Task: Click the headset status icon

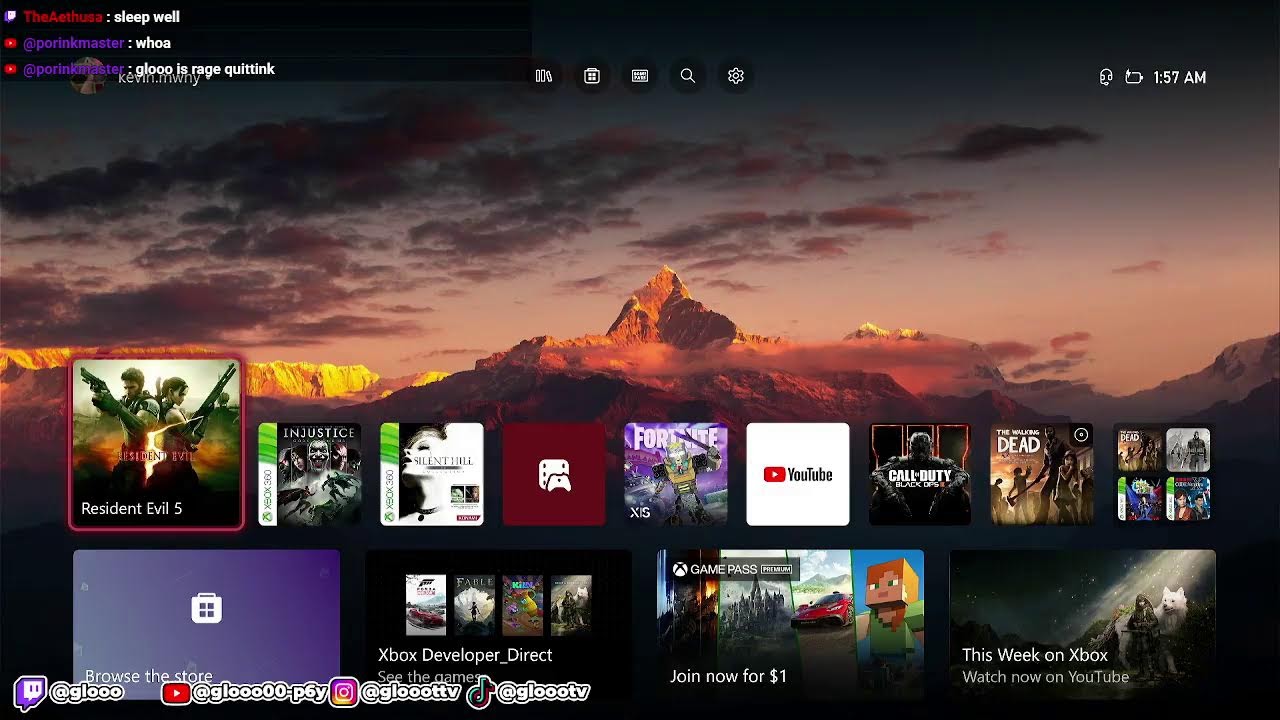Action: pyautogui.click(x=1106, y=77)
